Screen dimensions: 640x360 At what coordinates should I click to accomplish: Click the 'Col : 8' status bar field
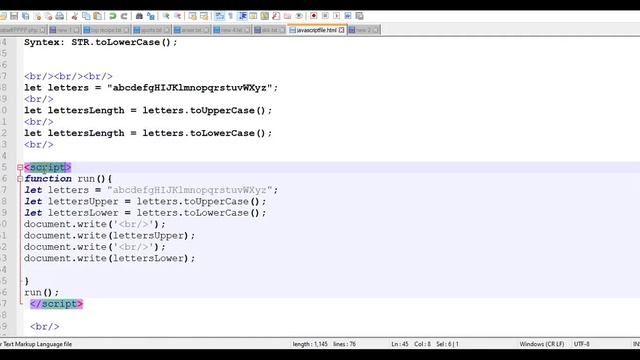pos(422,344)
